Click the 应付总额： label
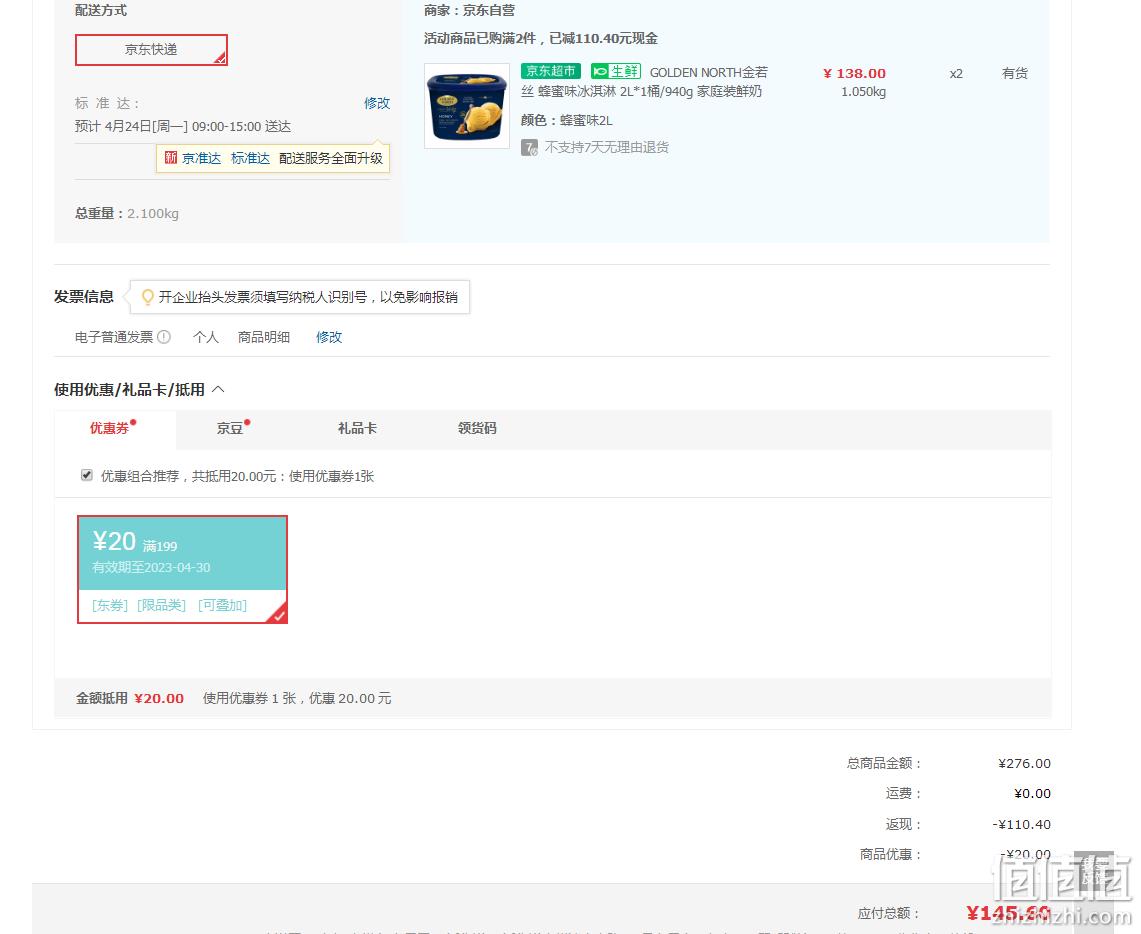The width and height of the screenshot is (1141, 934). click(x=888, y=914)
